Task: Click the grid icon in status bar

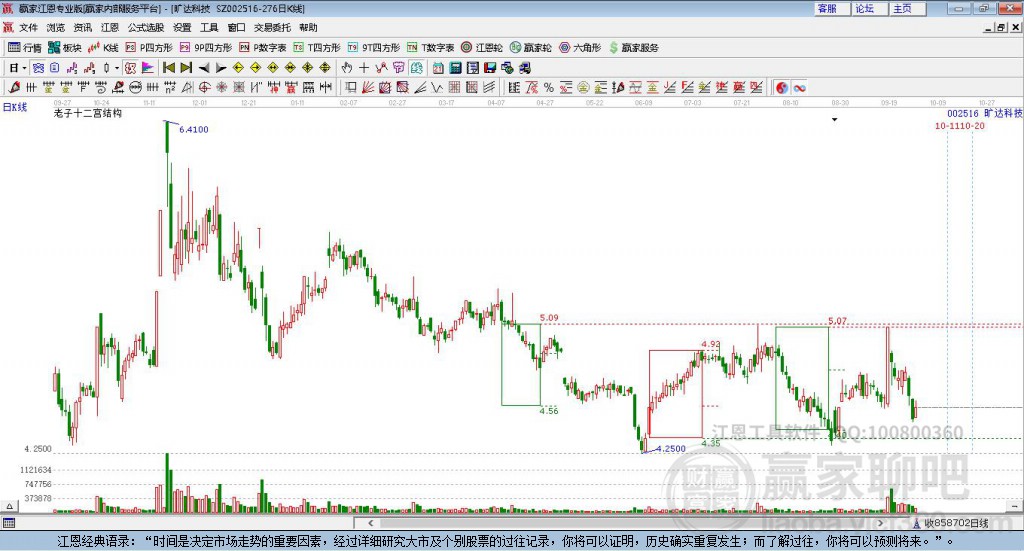Action: pos(9,523)
